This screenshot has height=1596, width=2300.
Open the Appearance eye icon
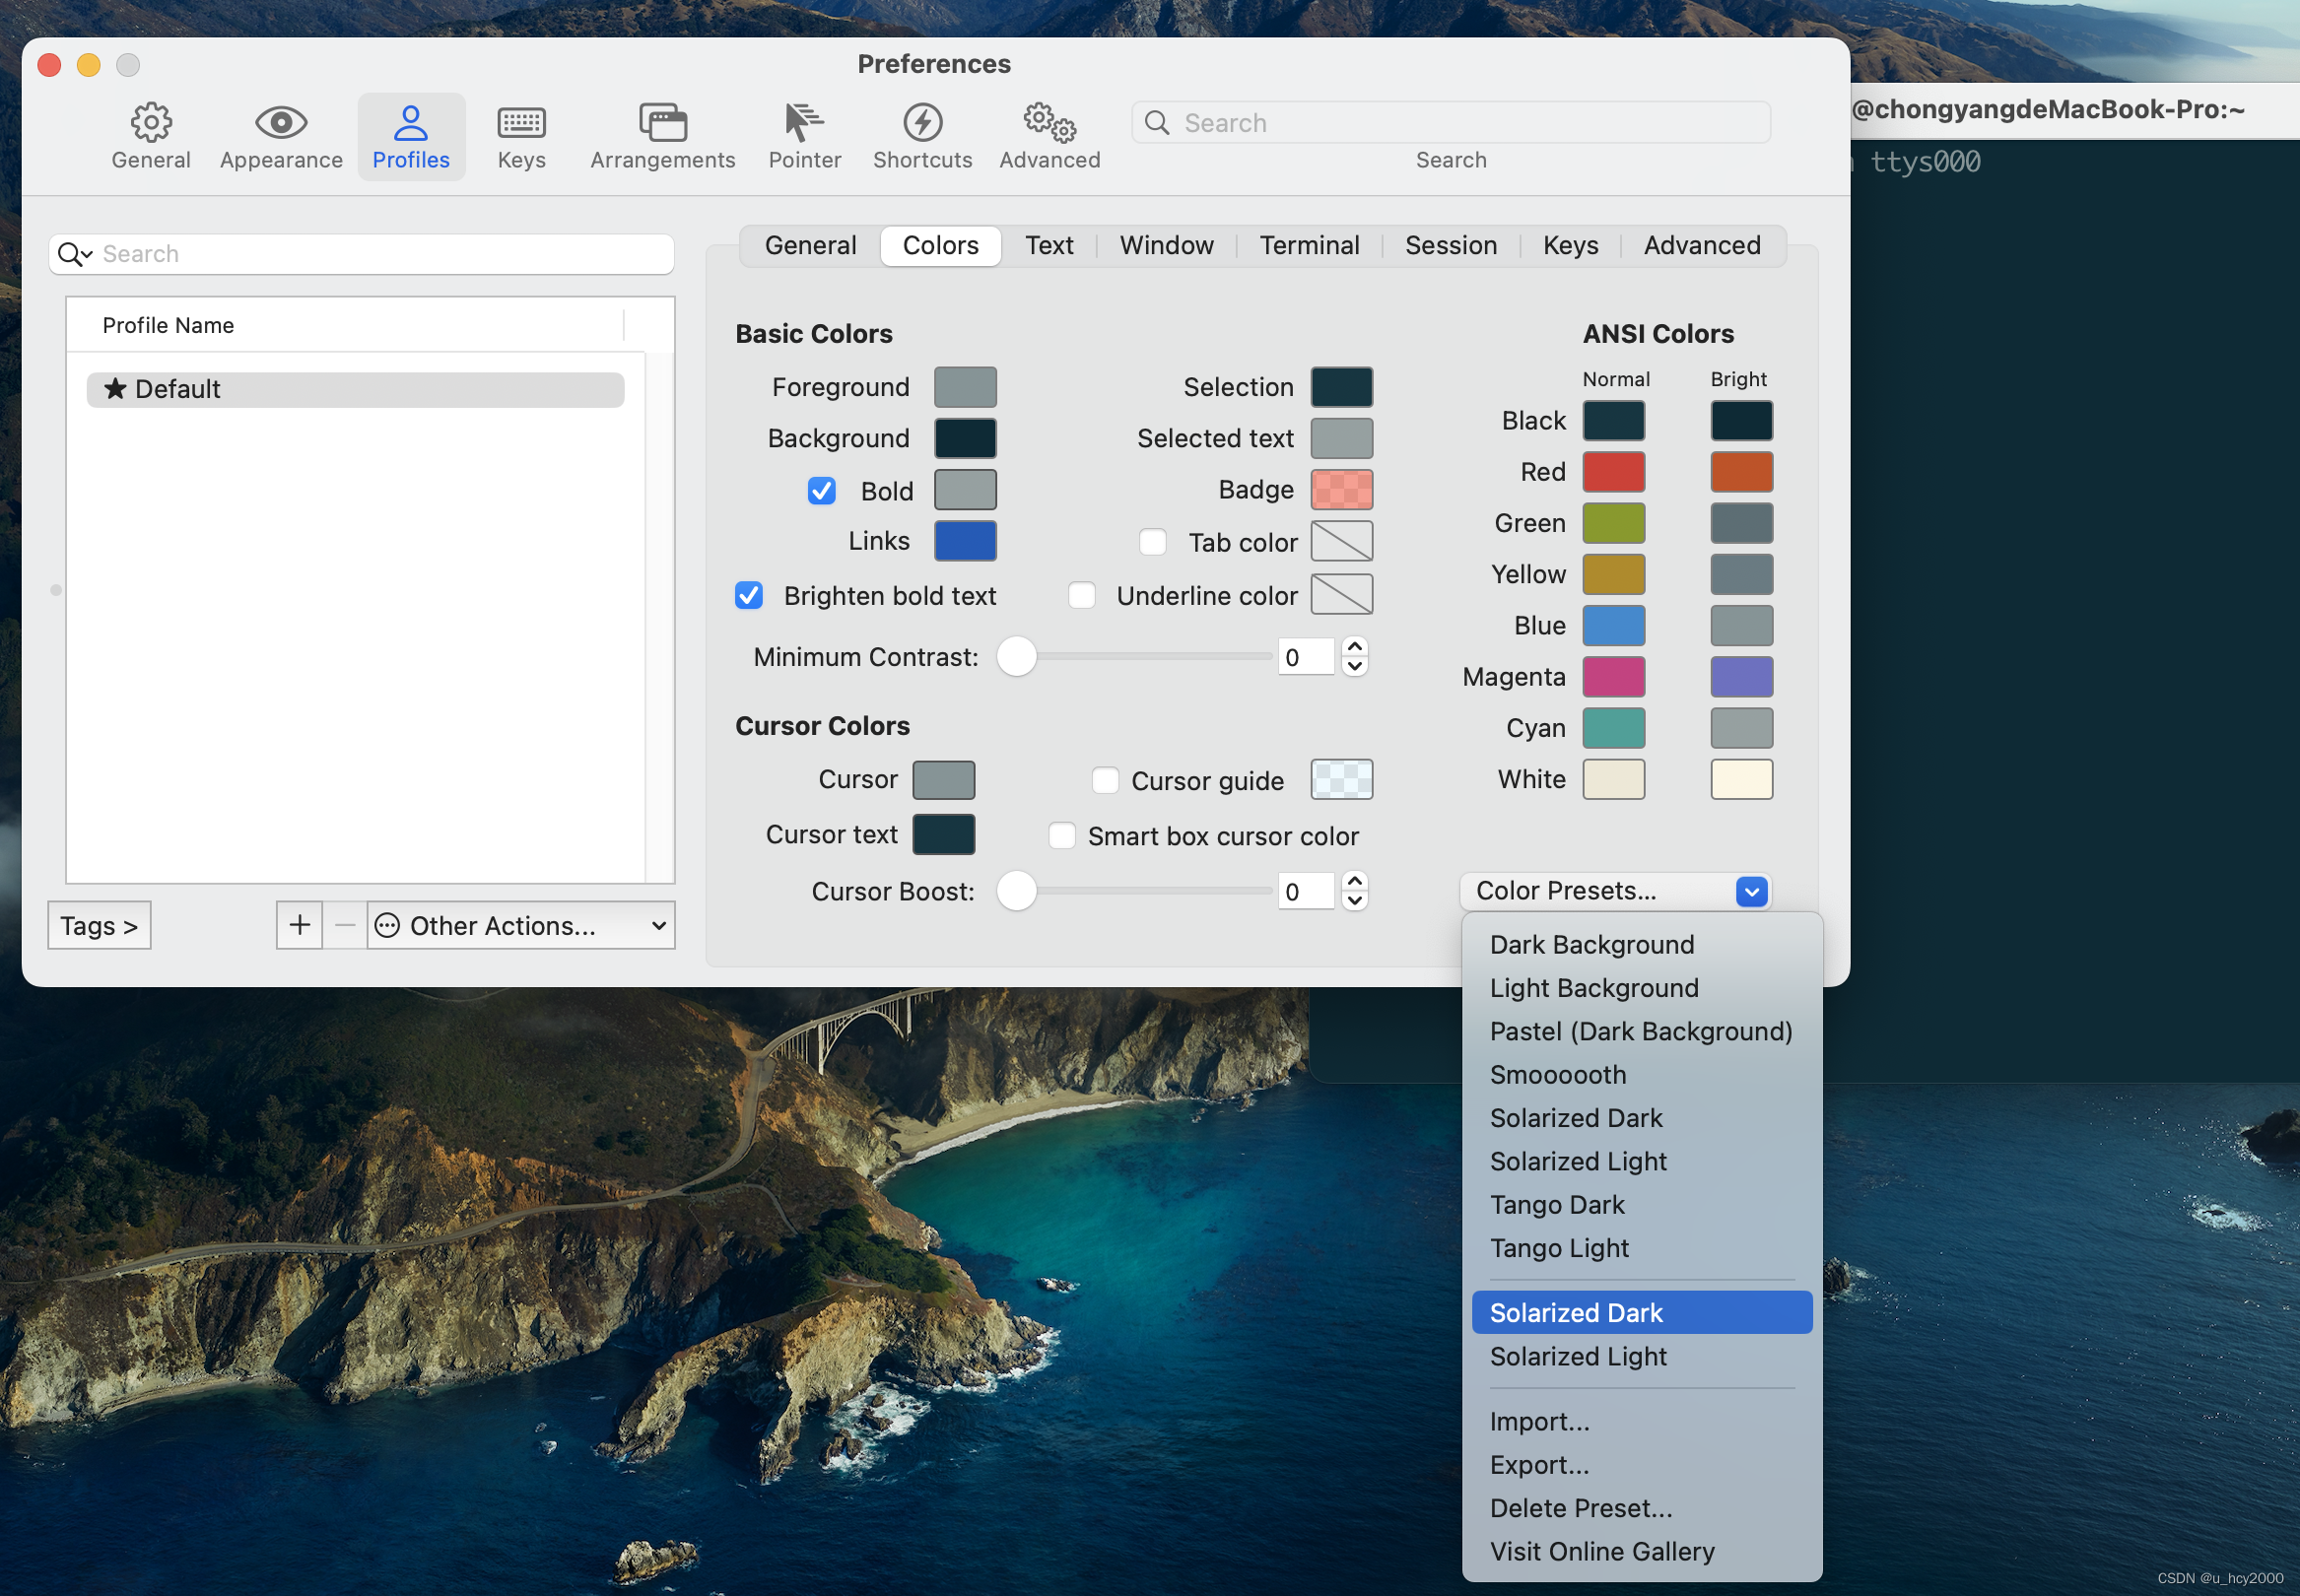281,123
